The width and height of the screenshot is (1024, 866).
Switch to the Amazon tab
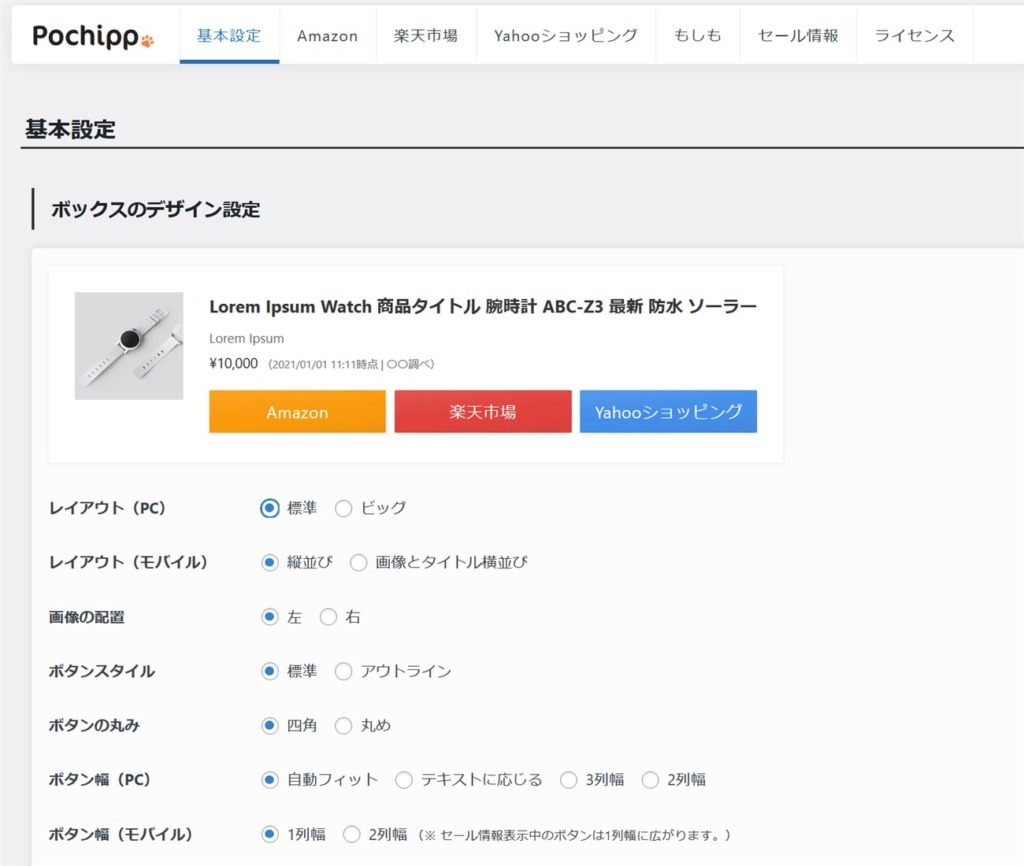[327, 36]
